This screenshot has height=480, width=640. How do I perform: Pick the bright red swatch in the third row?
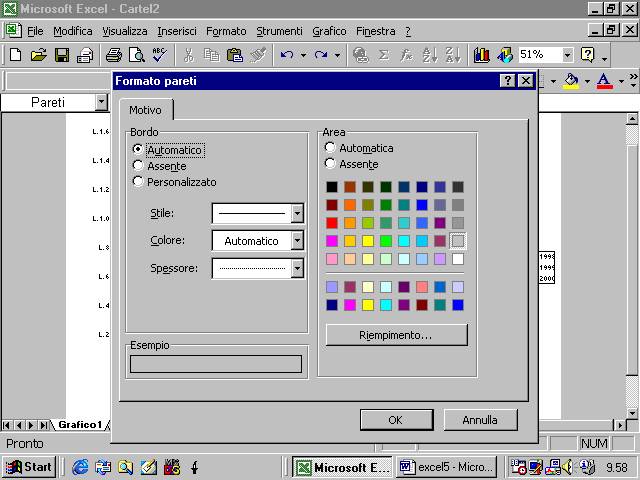coord(332,223)
